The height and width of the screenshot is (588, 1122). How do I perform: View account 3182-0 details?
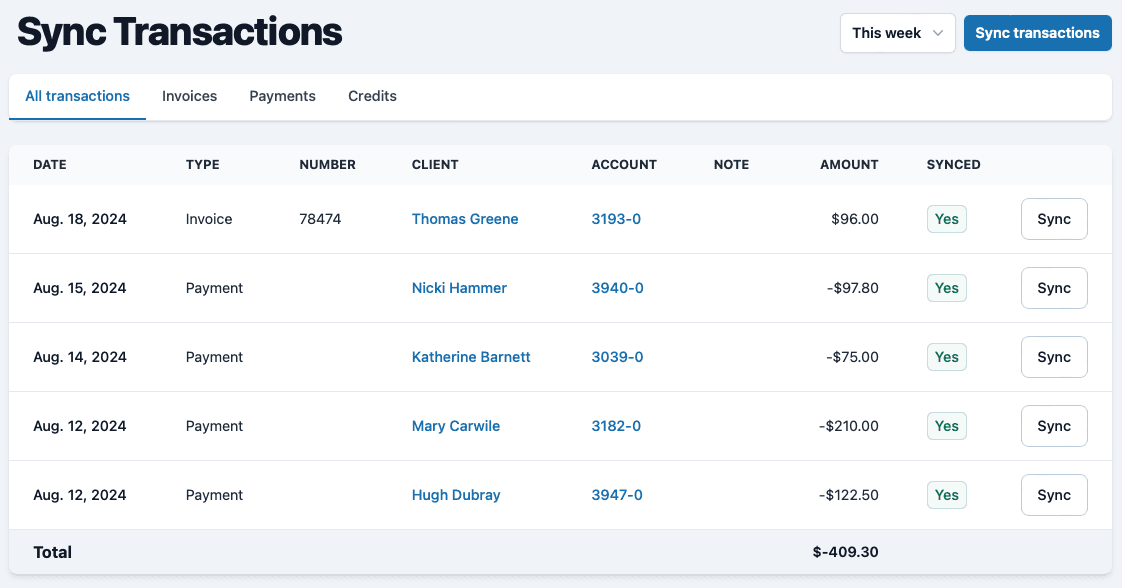(x=616, y=426)
